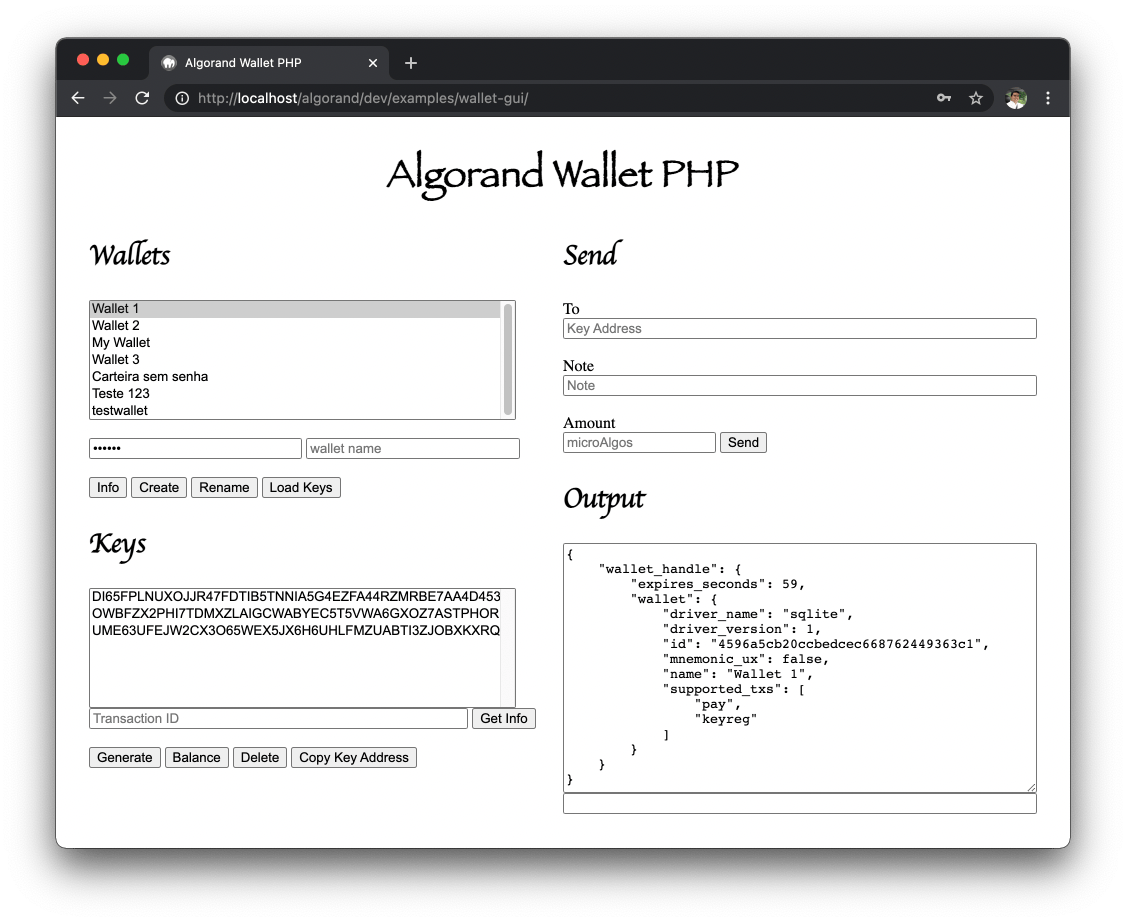
Task: Click the Transaction ID input field
Action: (x=278, y=718)
